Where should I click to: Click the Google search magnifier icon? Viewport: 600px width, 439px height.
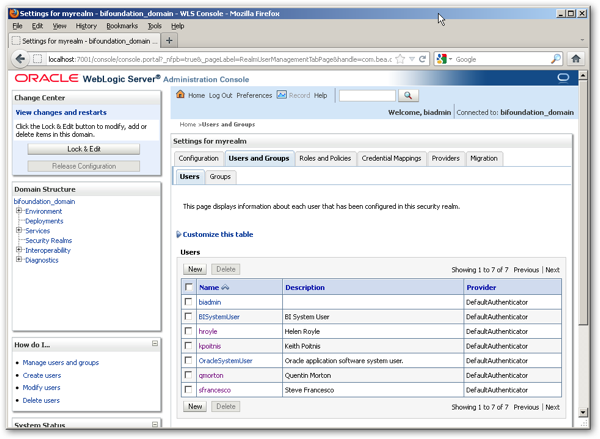pyautogui.click(x=556, y=59)
